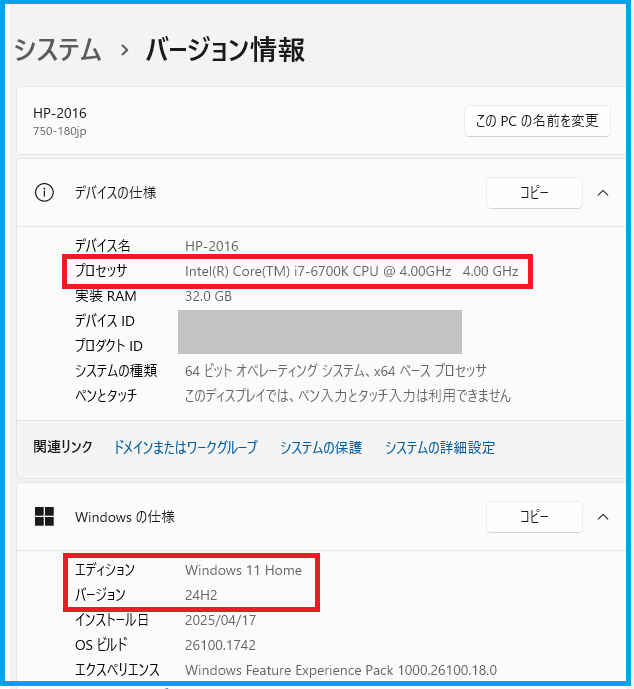The height and width of the screenshot is (689, 634).
Task: Select Windows Feature Experience Pack value
Action: tap(341, 671)
